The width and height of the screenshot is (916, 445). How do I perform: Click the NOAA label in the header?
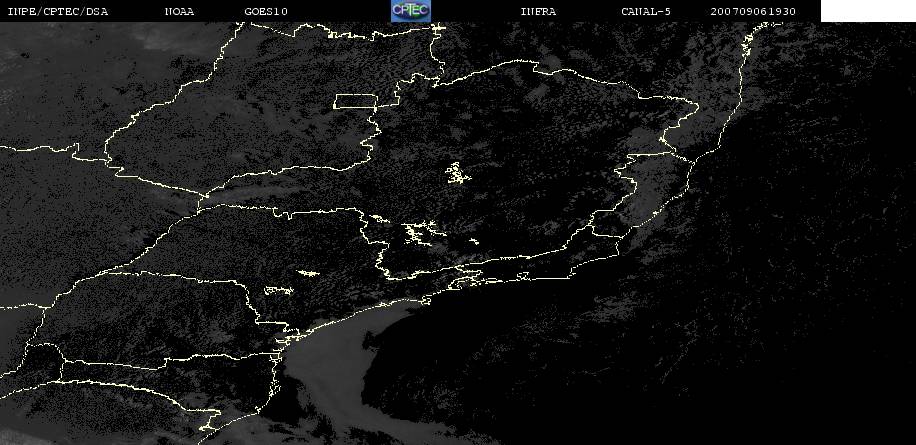point(179,11)
